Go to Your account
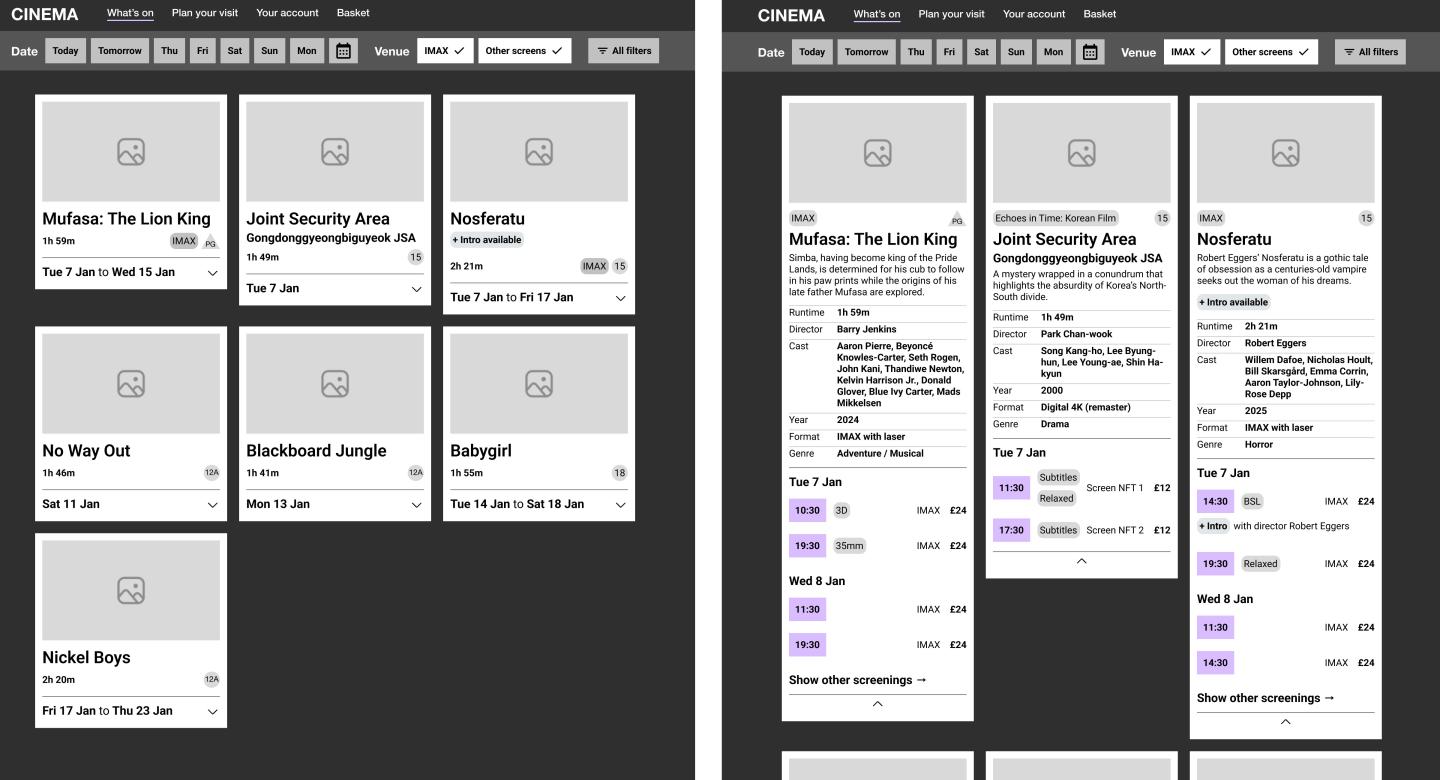Screen dimensions: 1440x780 (x=287, y=13)
